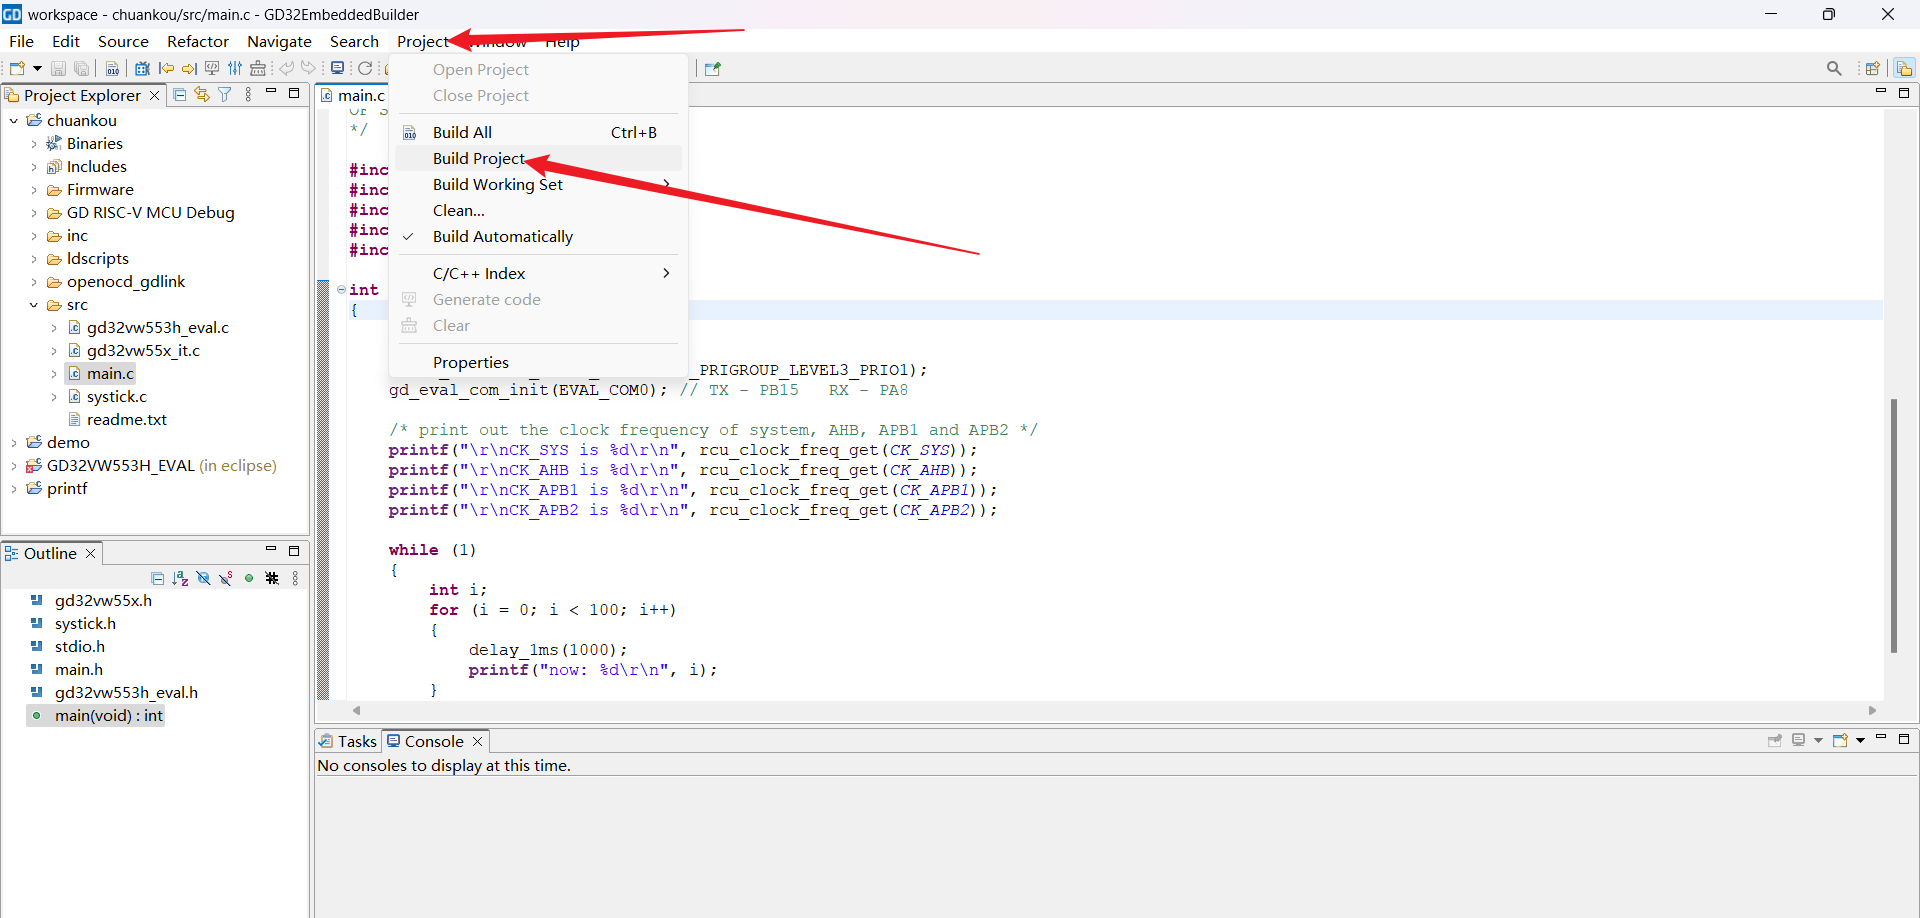Click the binary file 010 toolbar icon
This screenshot has height=918, width=1920.
click(x=112, y=69)
